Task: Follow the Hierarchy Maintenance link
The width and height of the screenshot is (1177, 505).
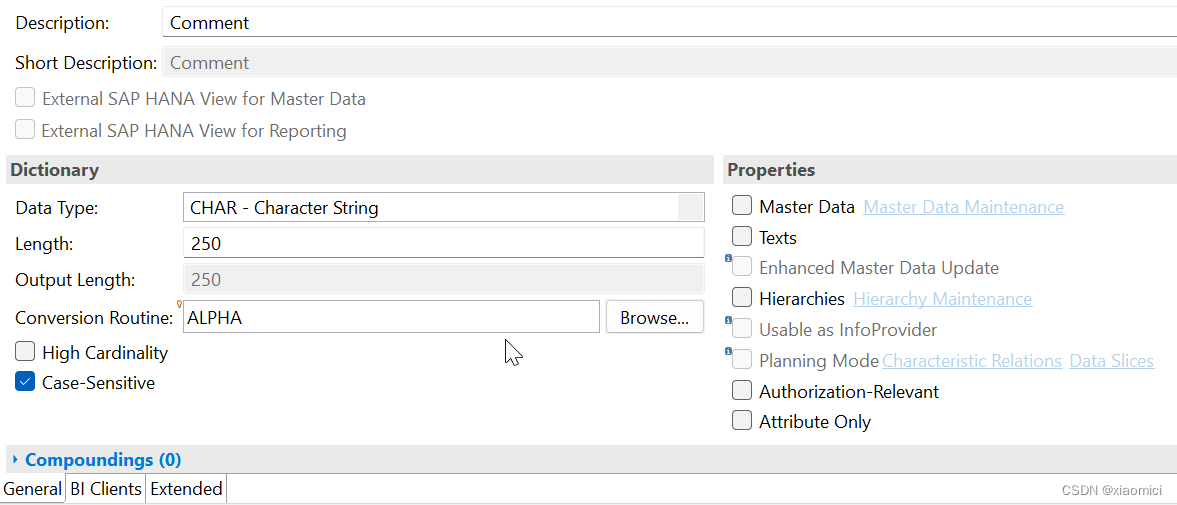Action: click(943, 299)
